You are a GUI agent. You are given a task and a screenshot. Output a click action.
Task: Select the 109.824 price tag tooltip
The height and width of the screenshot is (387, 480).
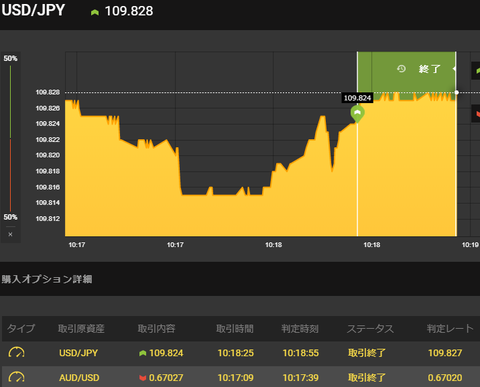(357, 98)
